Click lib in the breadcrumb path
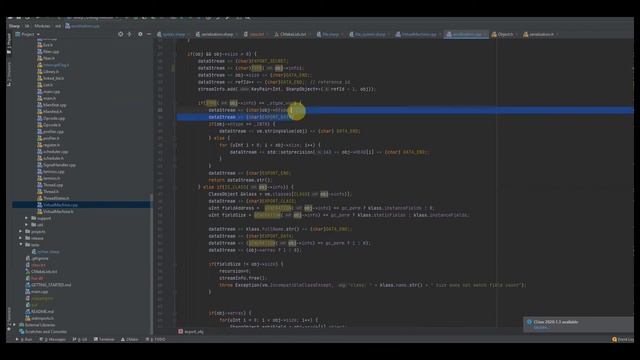Viewport: 640px width, 360px height. [27, 26]
